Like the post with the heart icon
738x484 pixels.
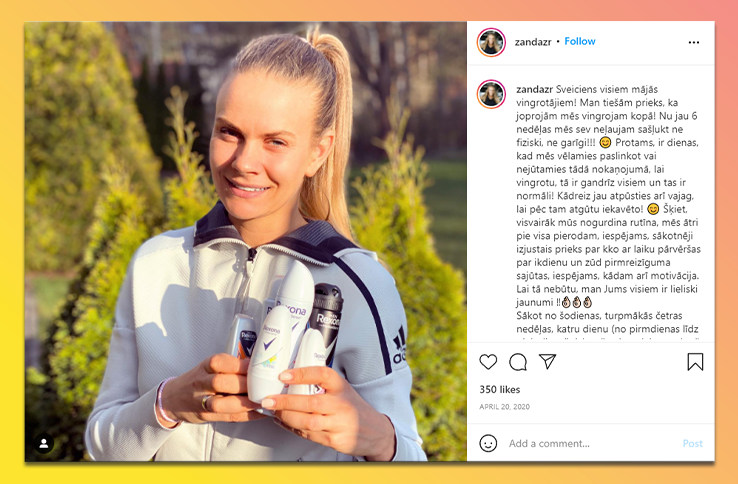pyautogui.click(x=488, y=362)
